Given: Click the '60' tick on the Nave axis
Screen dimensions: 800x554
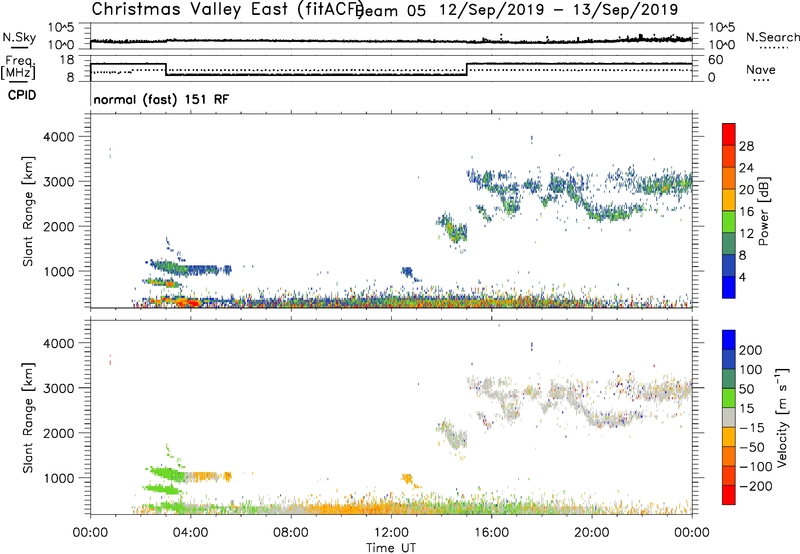Looking at the screenshot, I should tap(716, 60).
